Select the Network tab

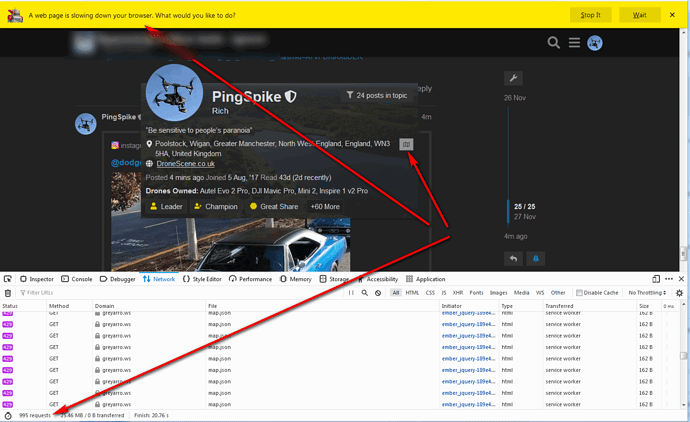[x=159, y=279]
